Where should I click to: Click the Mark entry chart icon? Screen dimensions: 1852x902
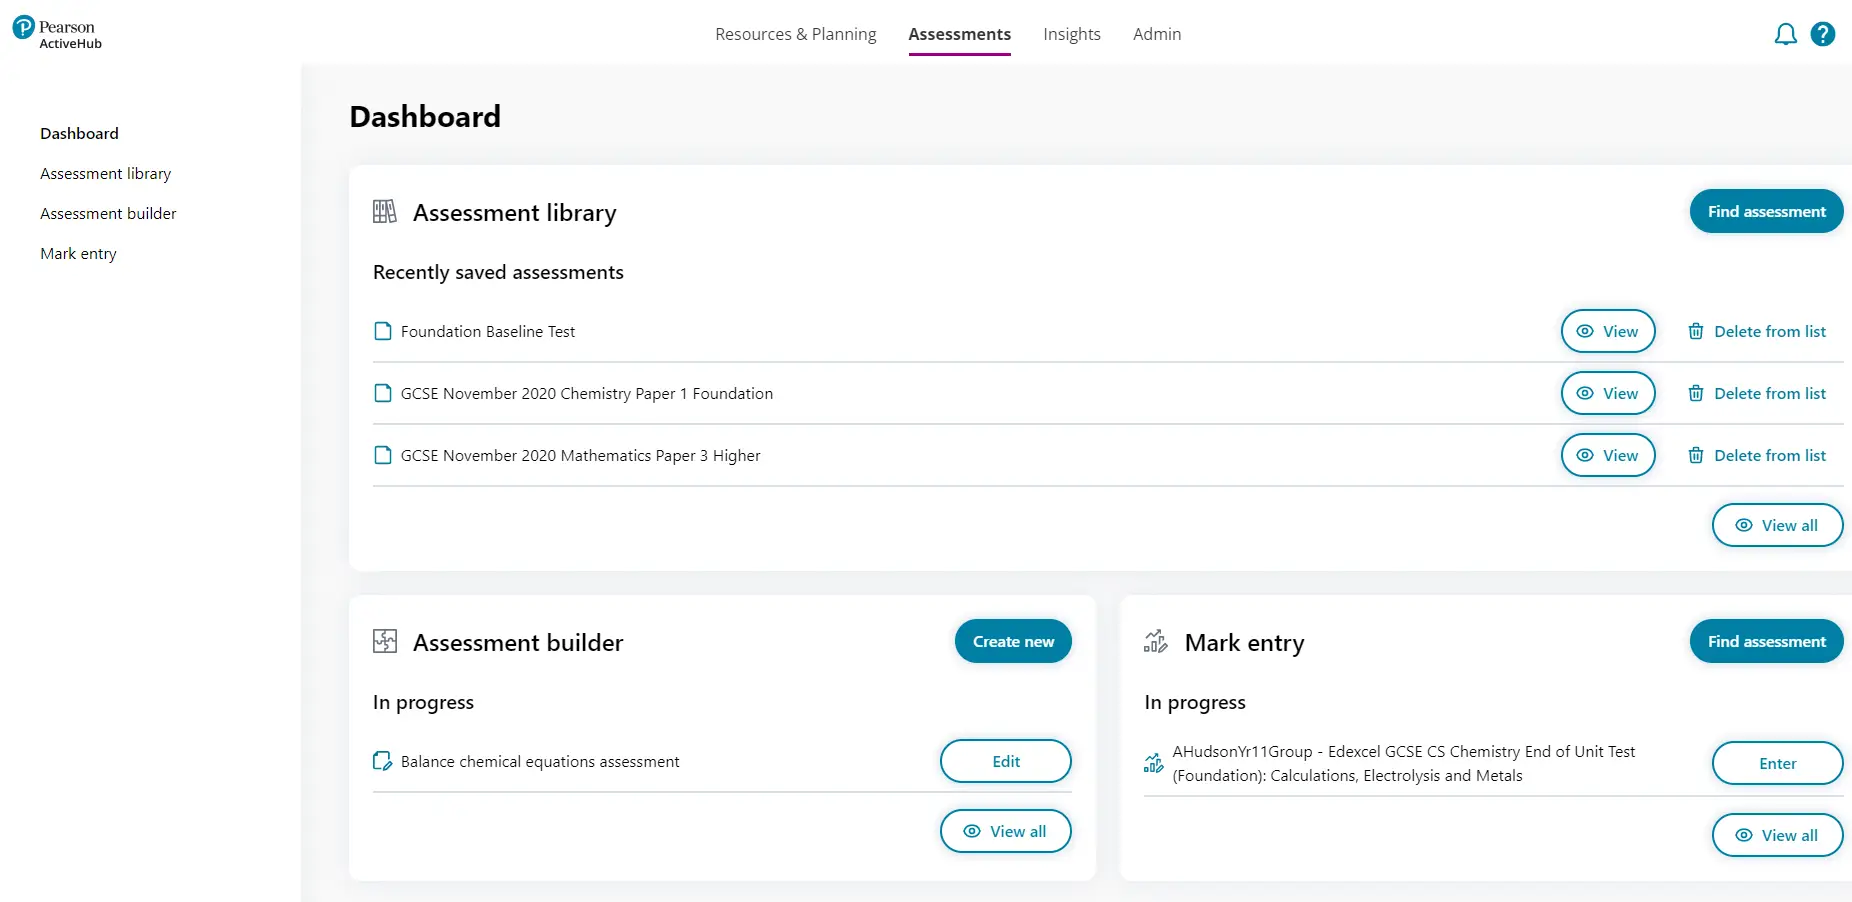click(1155, 642)
